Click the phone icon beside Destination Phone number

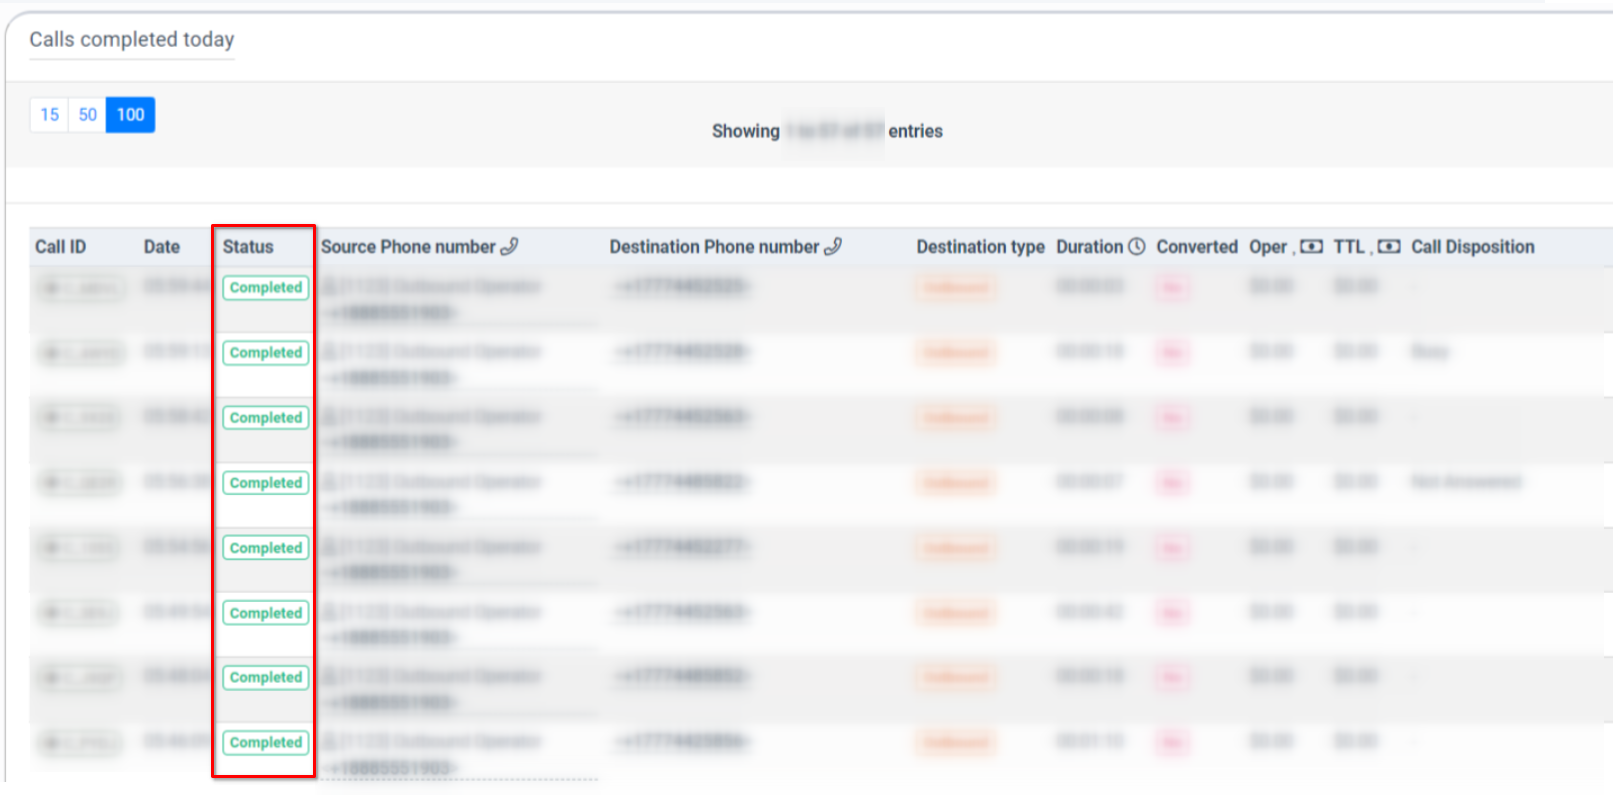tap(833, 246)
